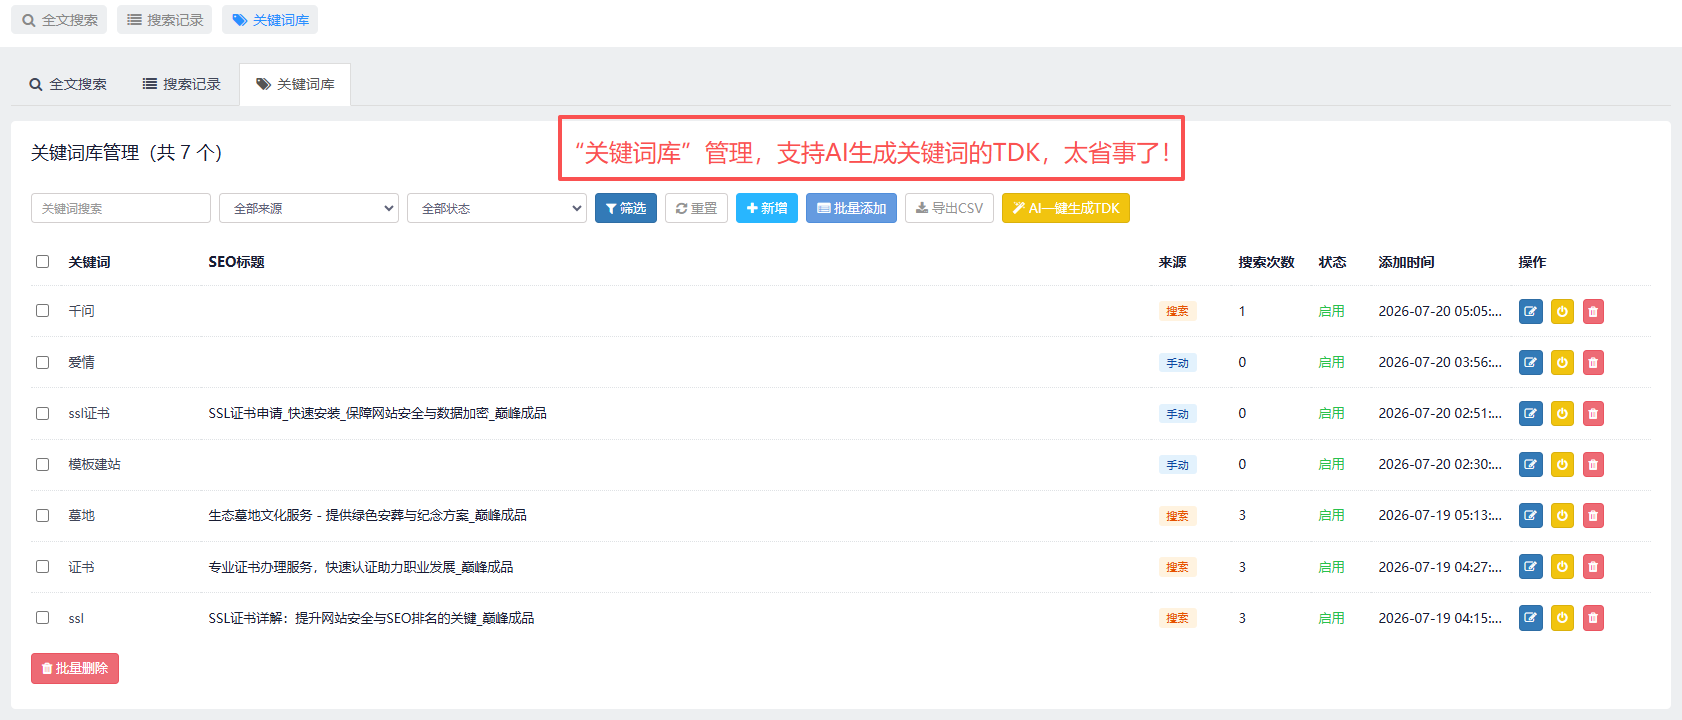This screenshot has height=720, width=1682.
Task: Expand the 全部状态 status dropdown
Action: coord(497,208)
